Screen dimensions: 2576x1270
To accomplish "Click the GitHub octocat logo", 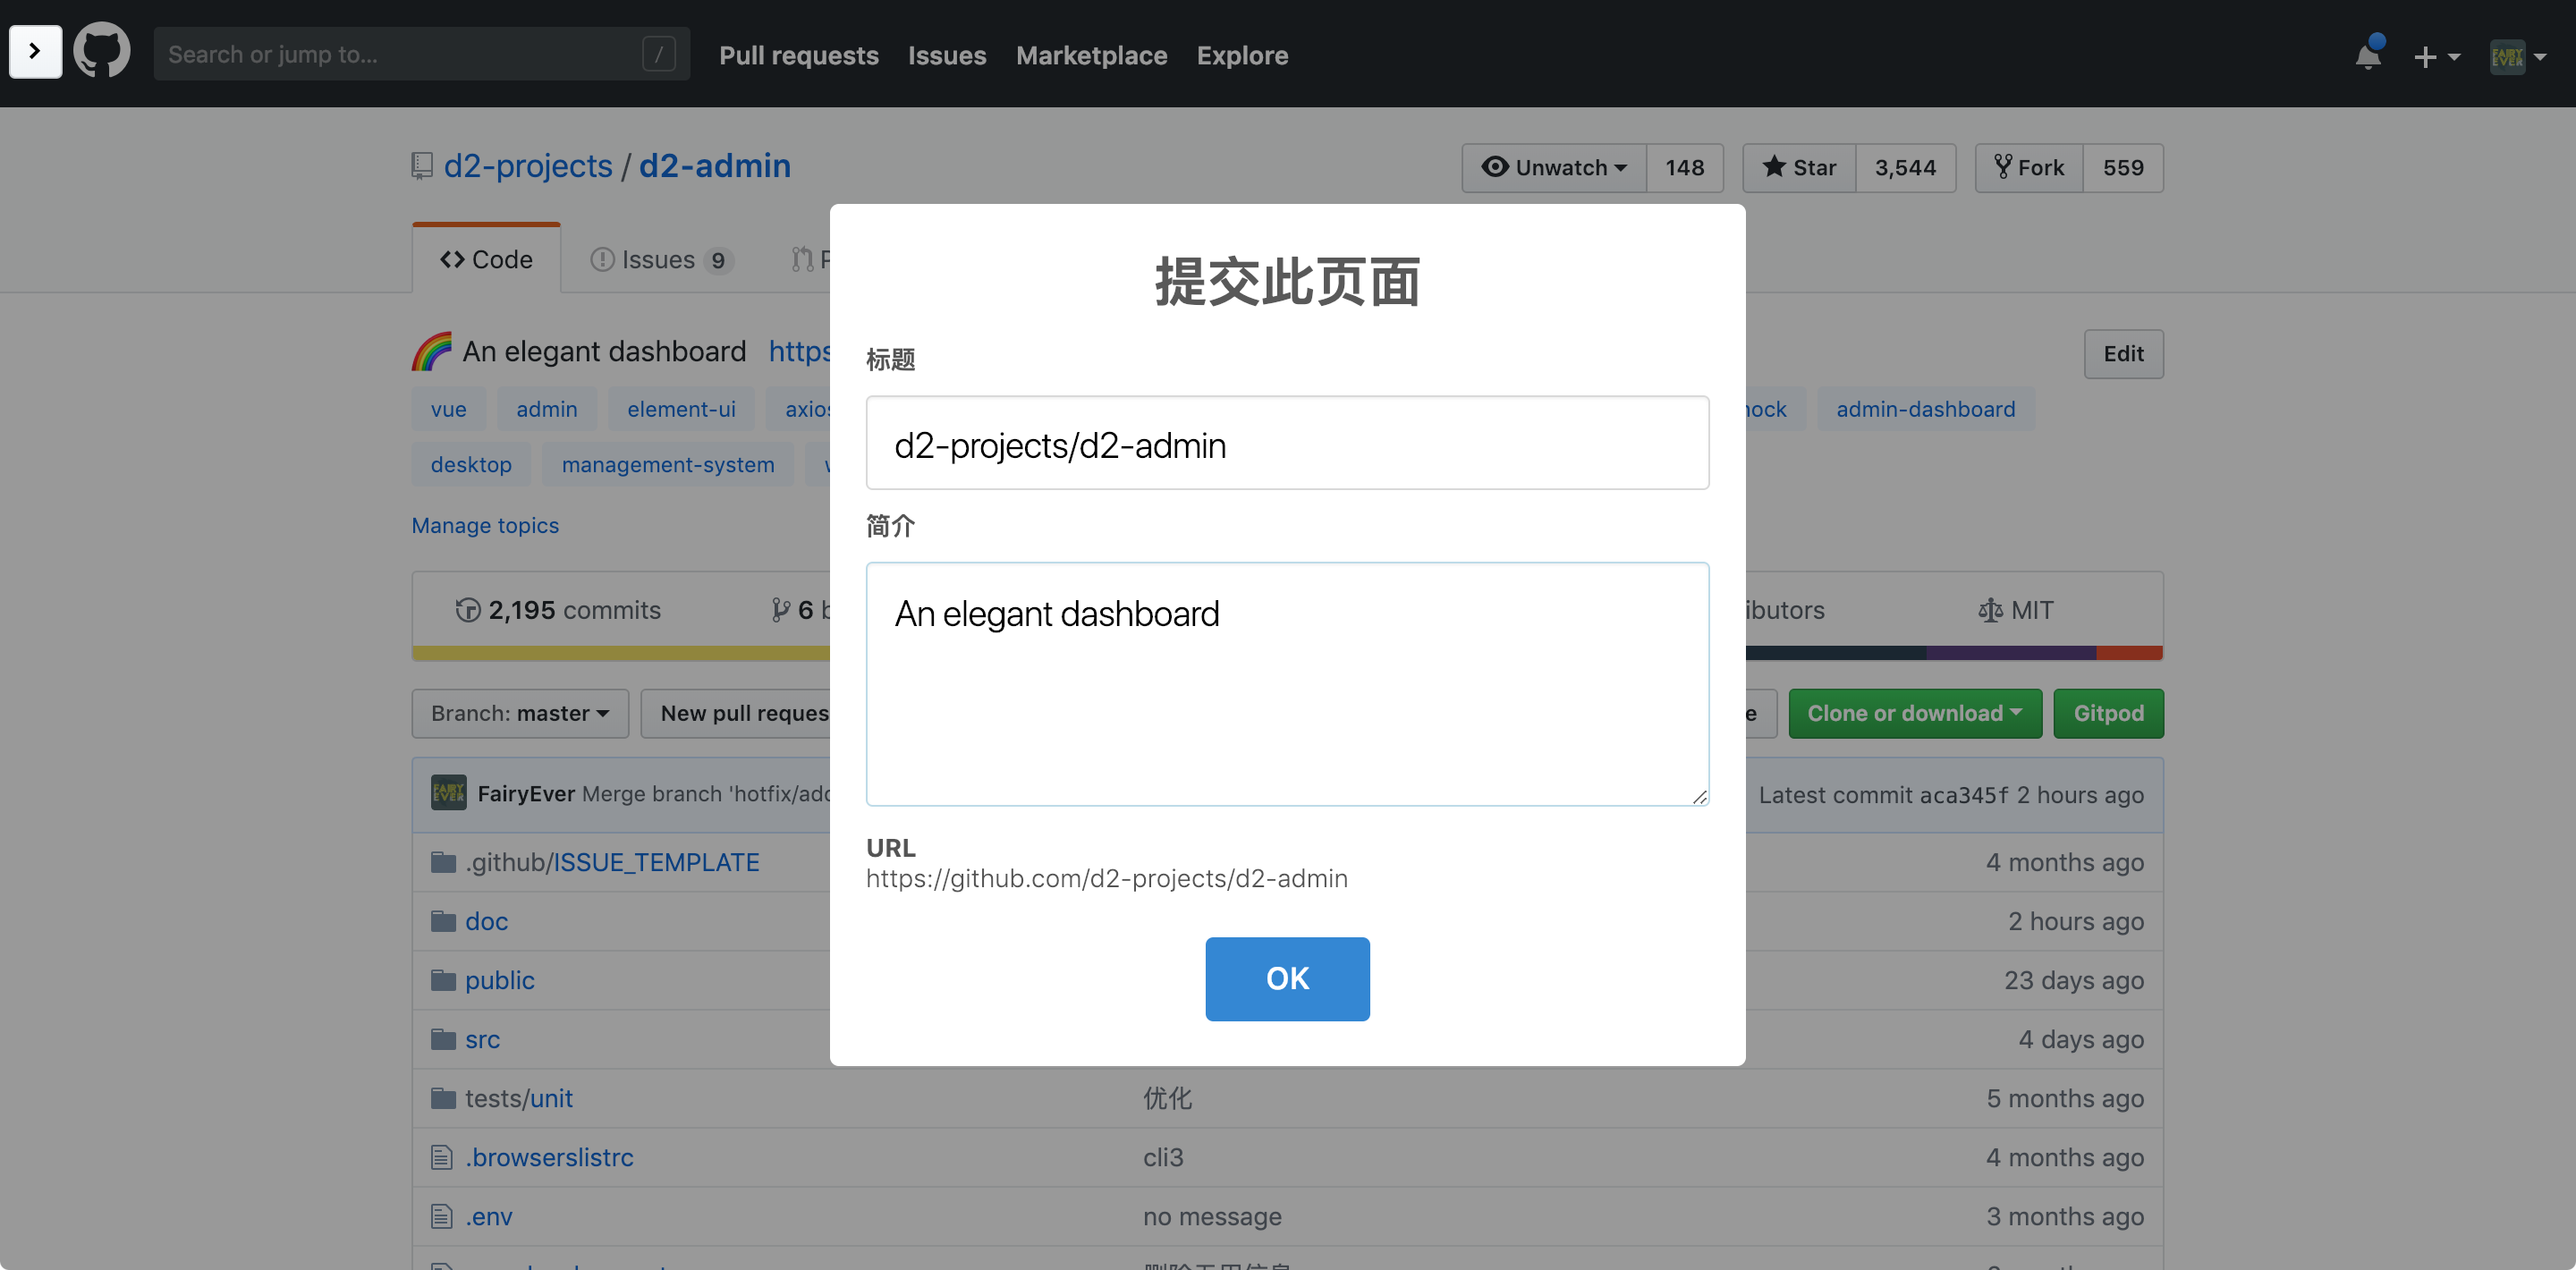I will coord(101,52).
